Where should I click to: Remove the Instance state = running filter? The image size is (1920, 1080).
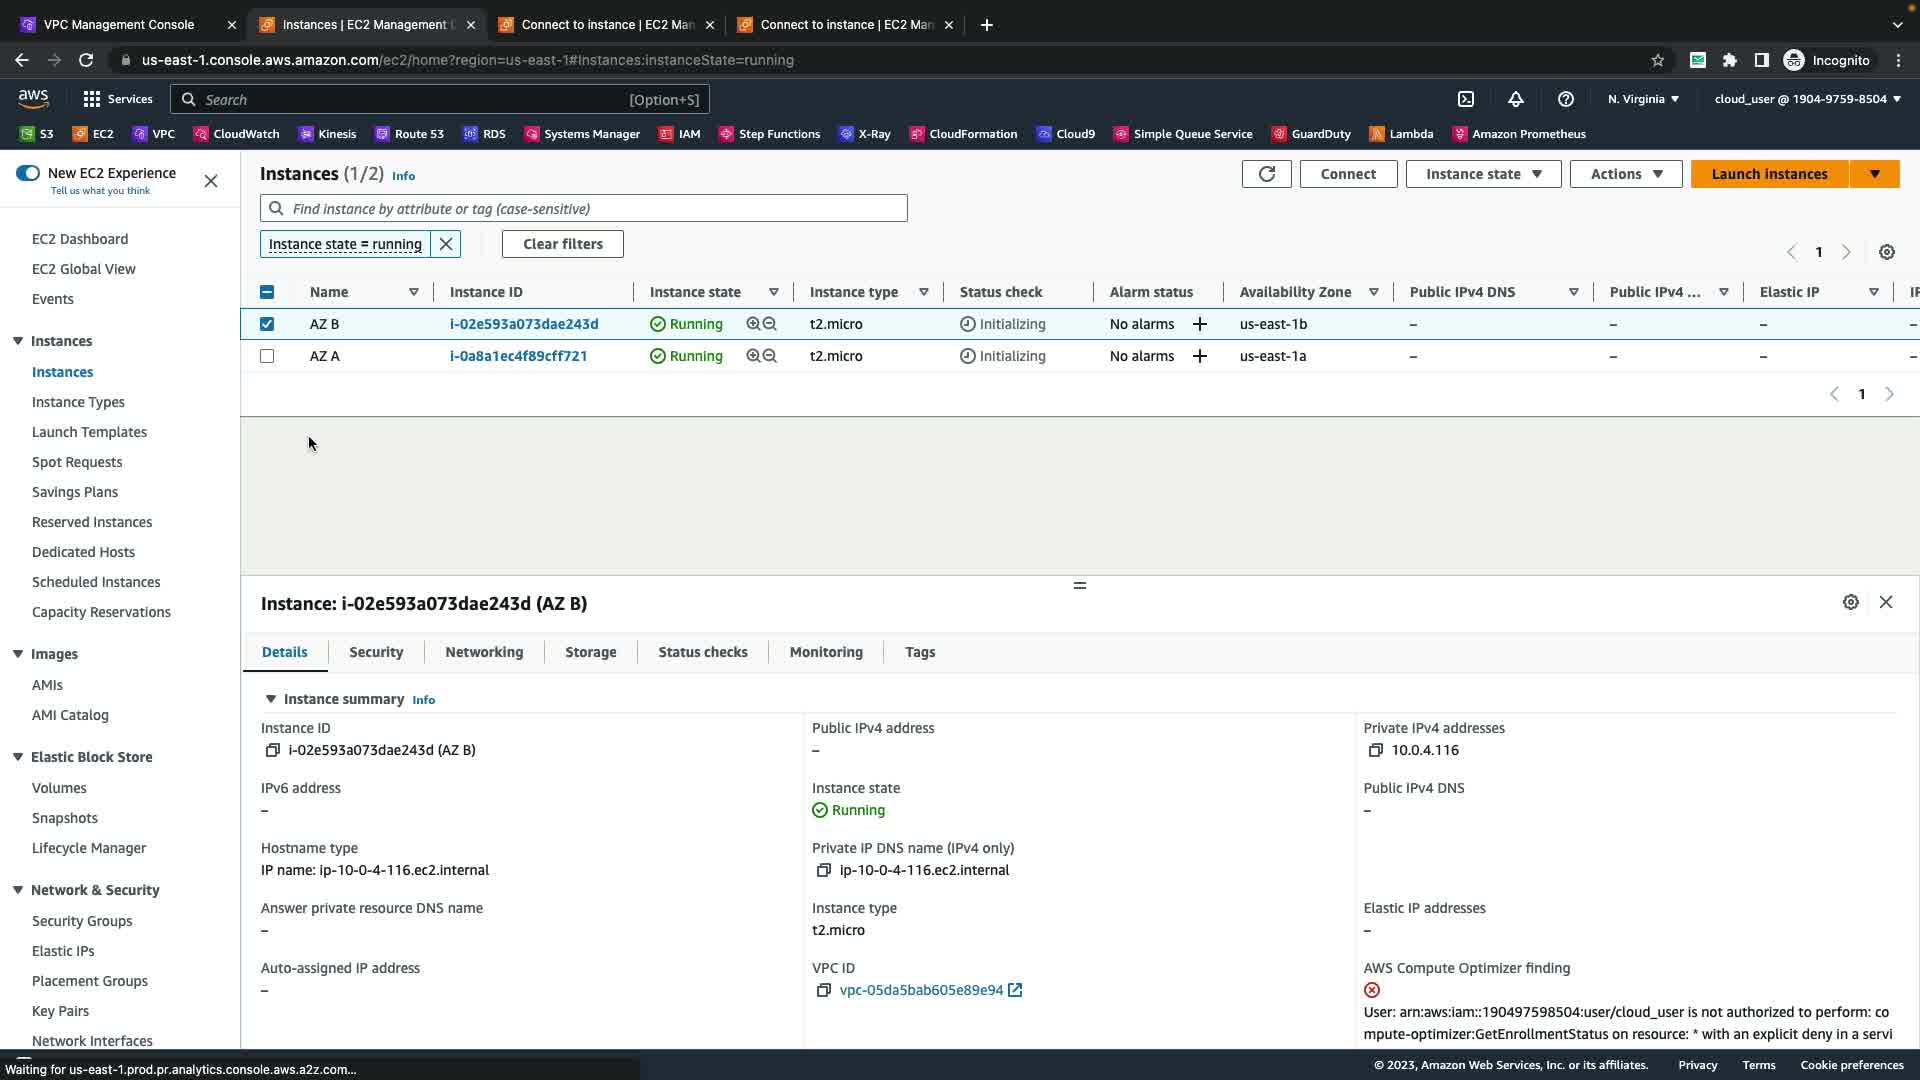click(446, 244)
